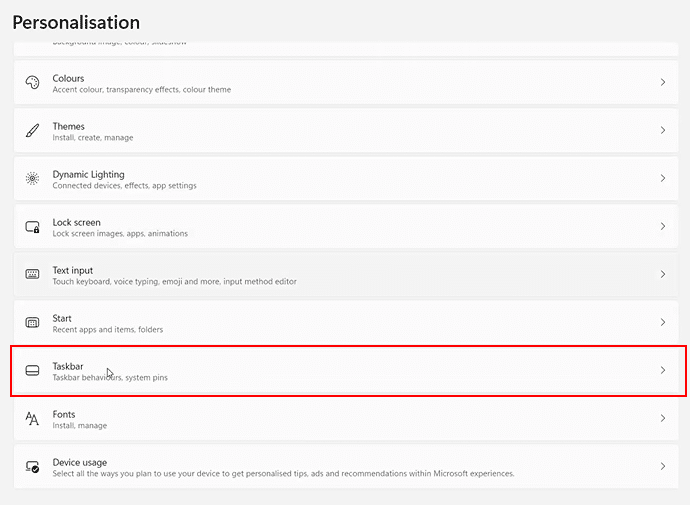Click the Themes paintbrush icon
This screenshot has height=505, width=690.
point(32,131)
